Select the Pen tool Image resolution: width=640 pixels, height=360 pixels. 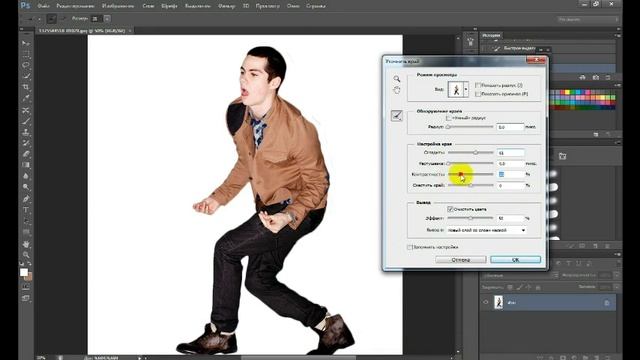click(26, 199)
